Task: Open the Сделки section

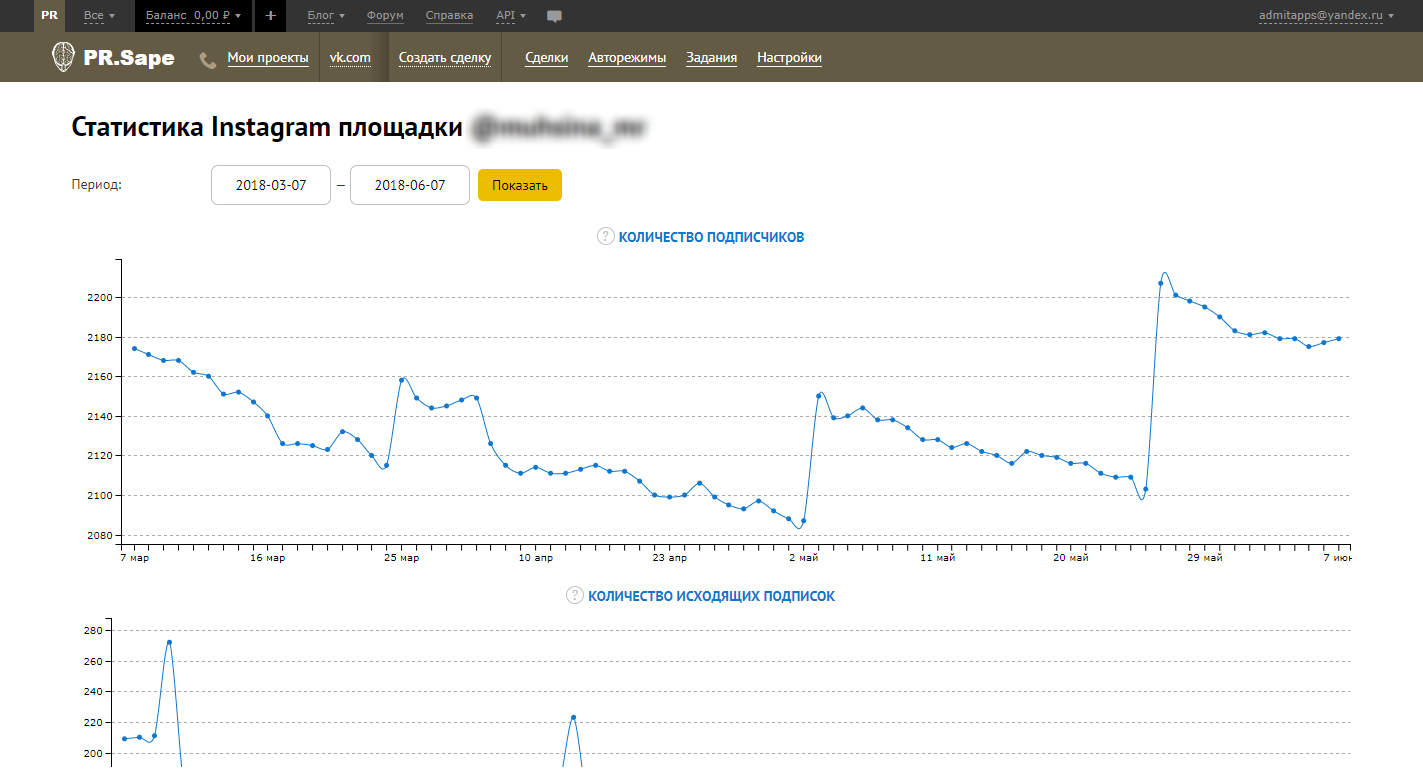Action: coord(547,58)
